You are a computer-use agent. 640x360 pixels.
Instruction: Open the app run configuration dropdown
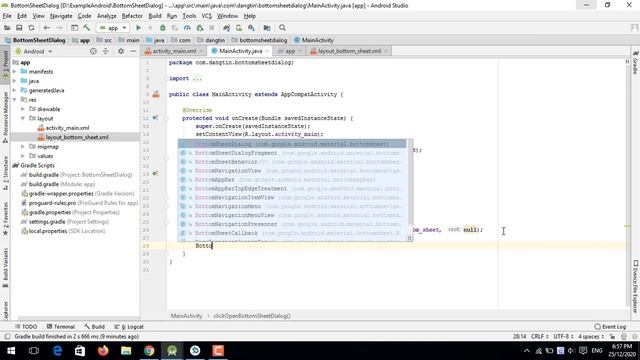[x=113, y=28]
